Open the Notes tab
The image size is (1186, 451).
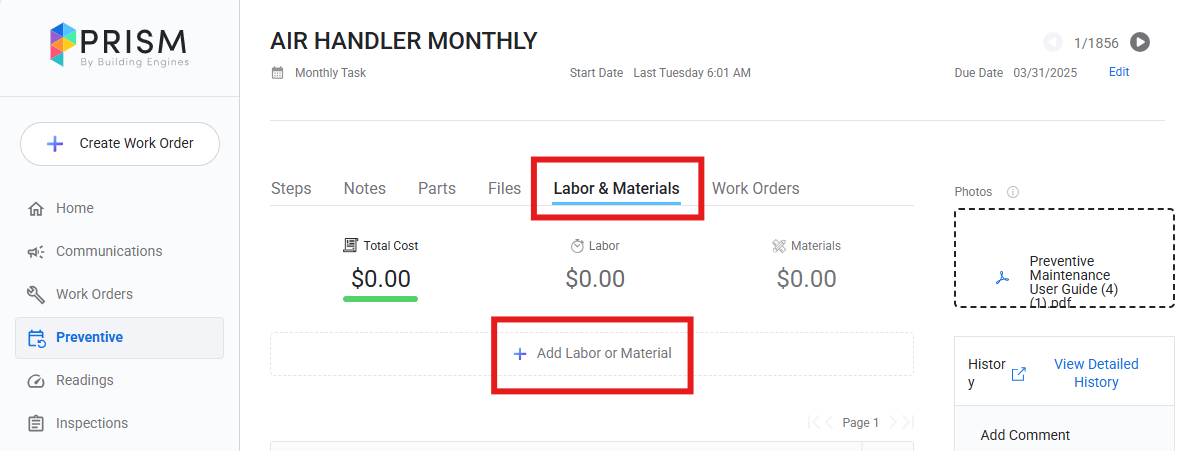[365, 188]
